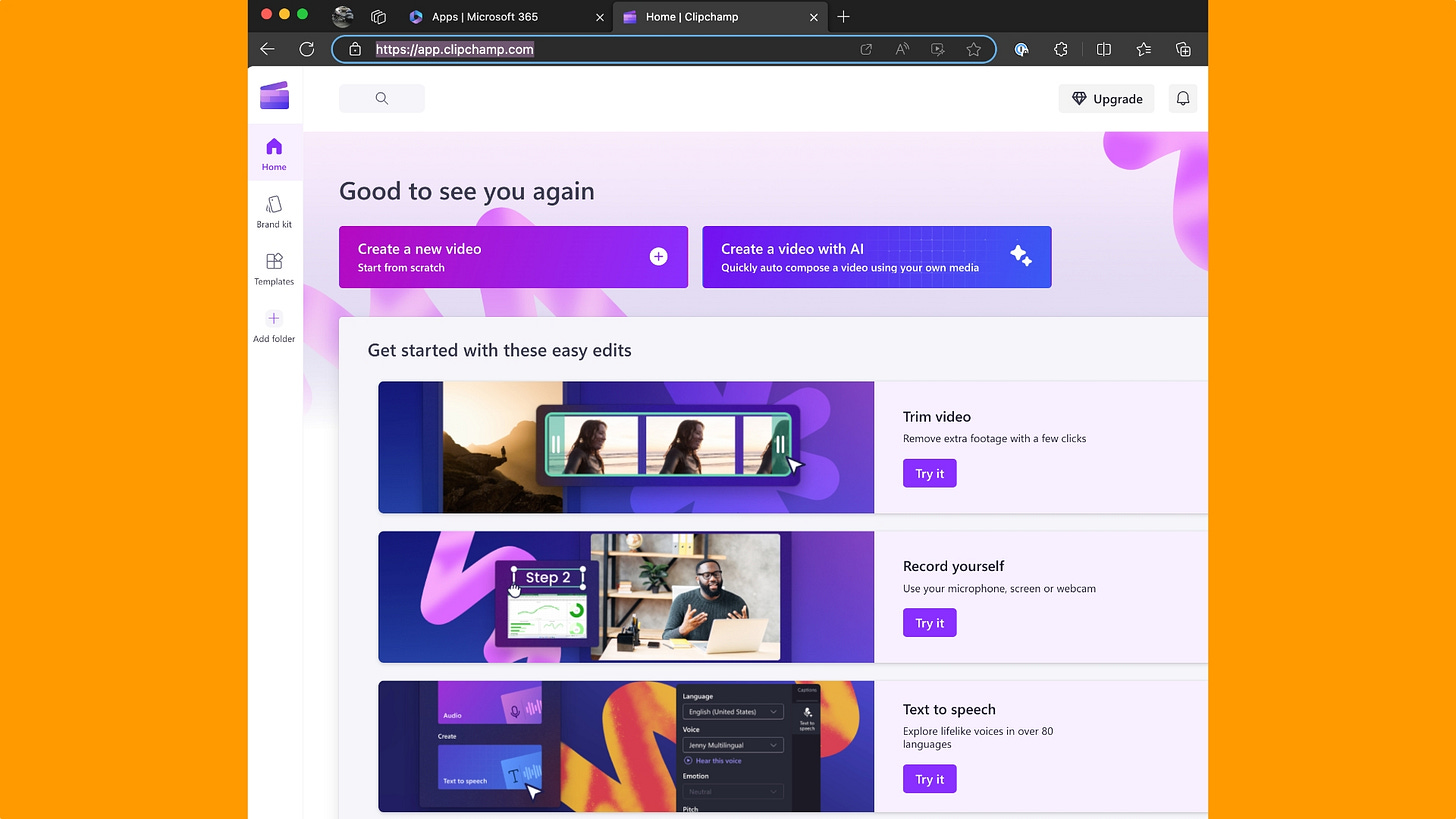The image size is (1456, 819).
Task: Click the Read aloud icon
Action: pos(902,49)
